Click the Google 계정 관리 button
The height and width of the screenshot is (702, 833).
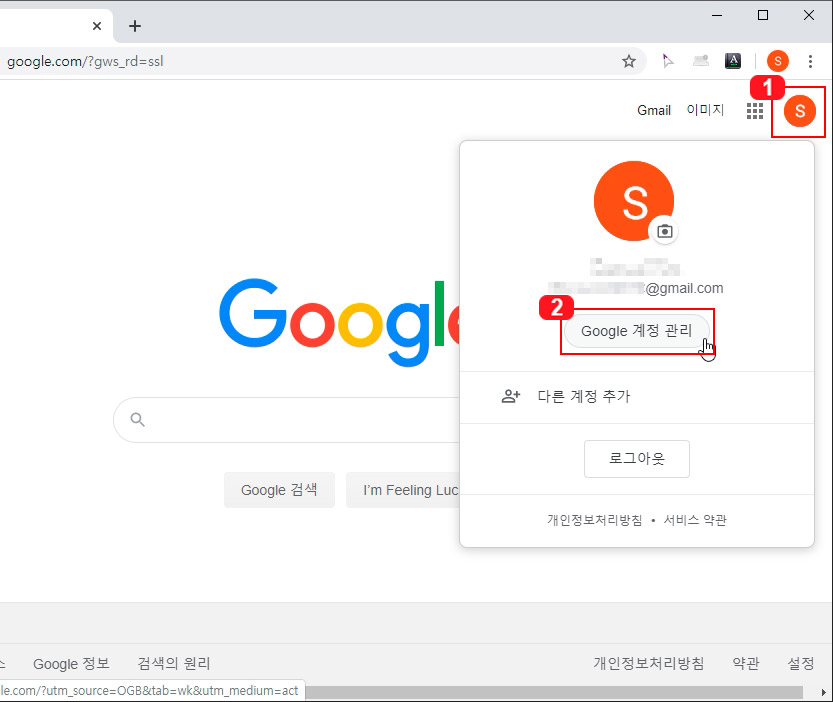point(636,331)
